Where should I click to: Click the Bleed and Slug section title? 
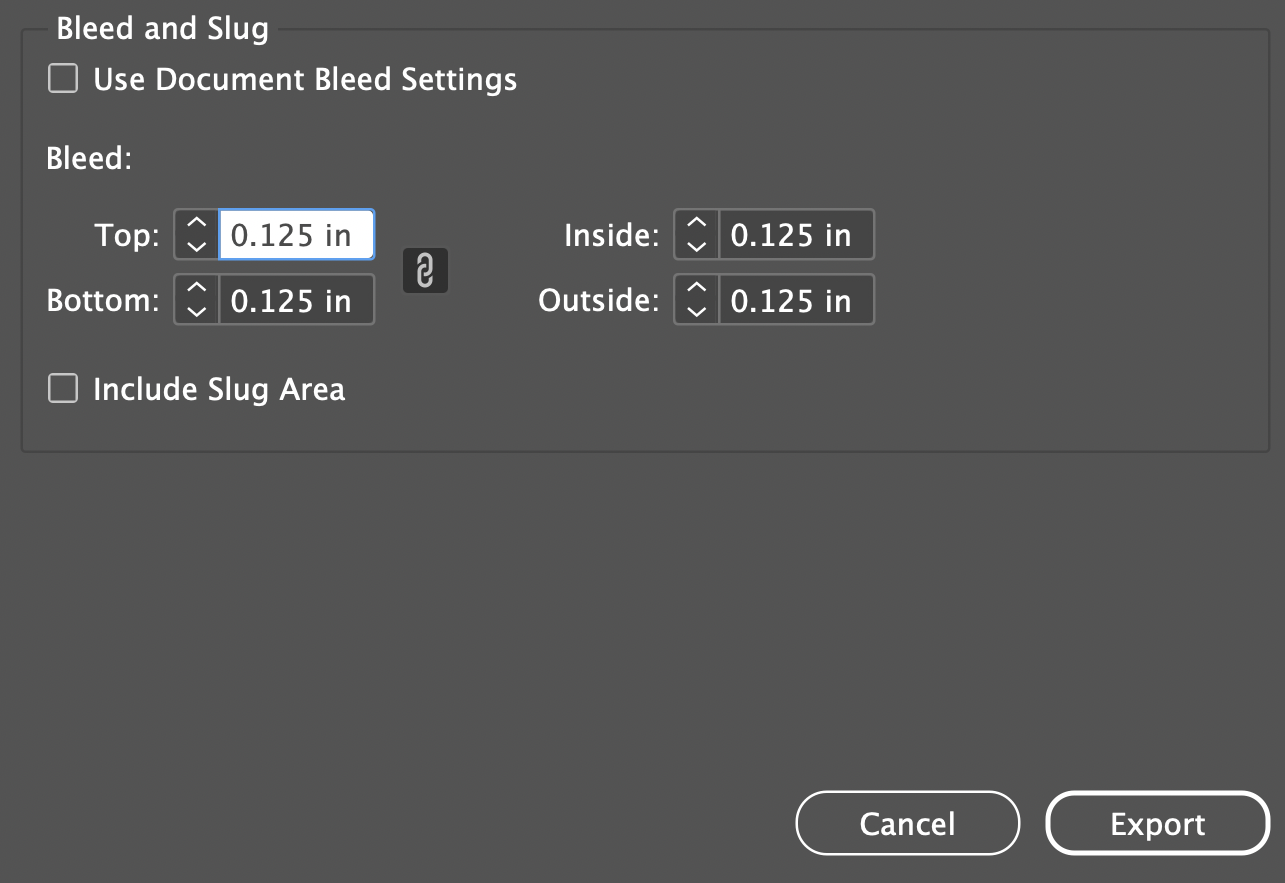[x=162, y=28]
